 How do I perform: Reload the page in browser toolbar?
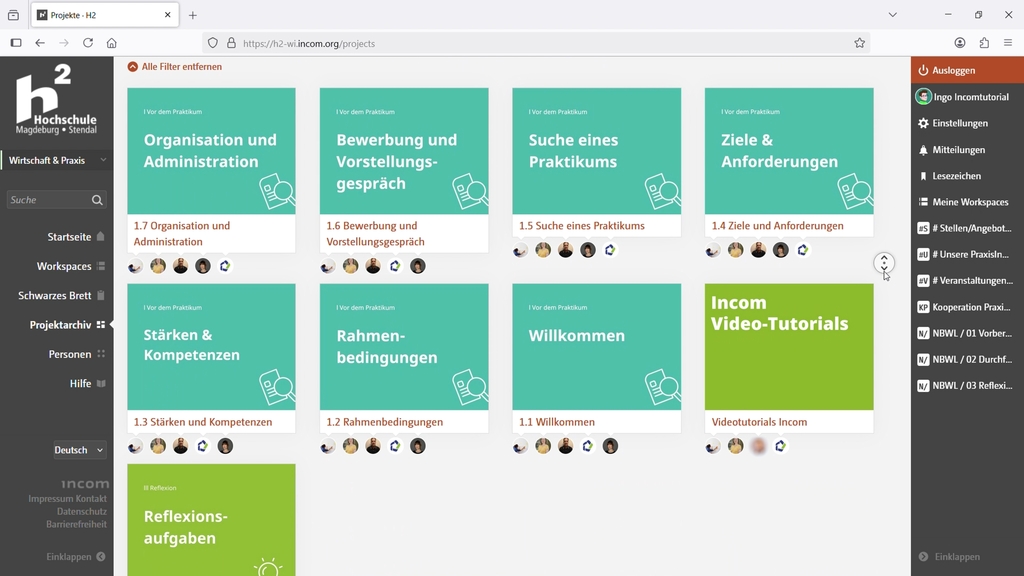(x=88, y=43)
